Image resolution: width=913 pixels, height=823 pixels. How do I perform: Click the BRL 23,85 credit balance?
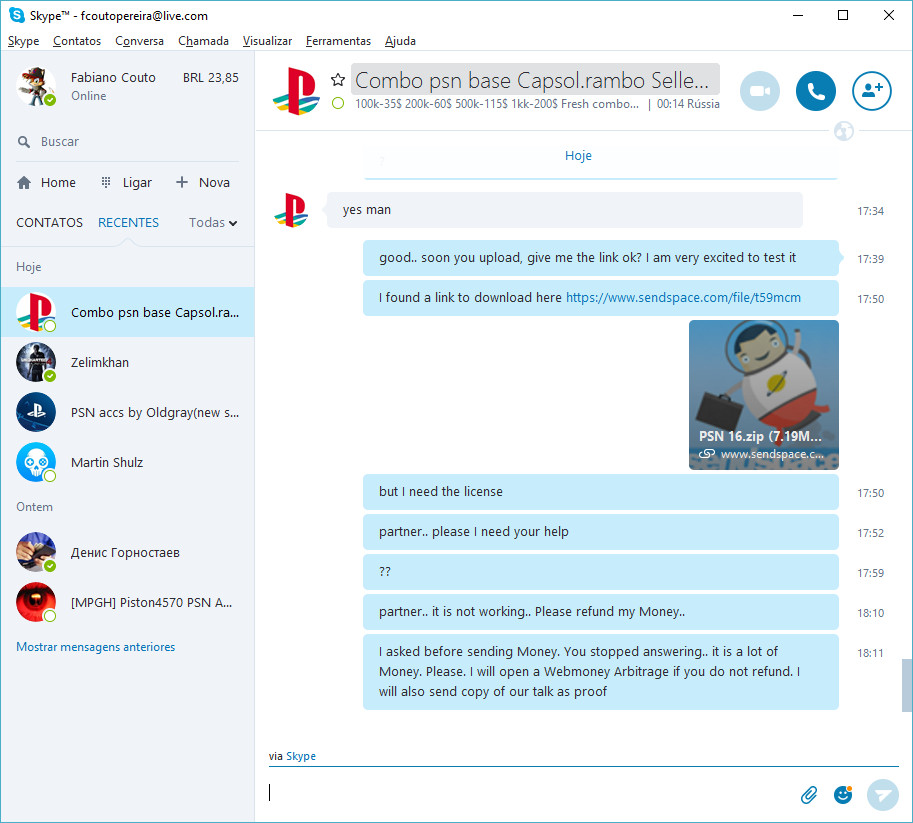pyautogui.click(x=210, y=77)
